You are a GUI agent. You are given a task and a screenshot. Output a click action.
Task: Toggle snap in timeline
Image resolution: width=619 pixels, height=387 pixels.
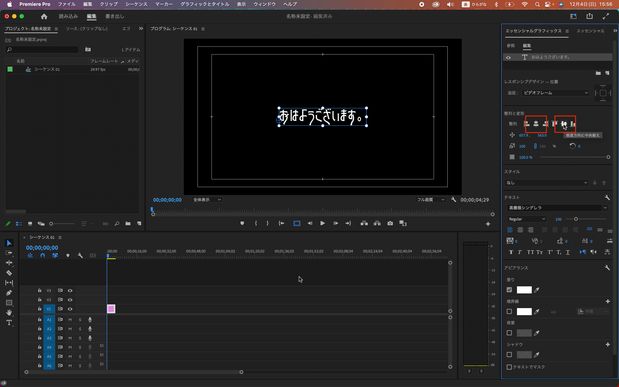pos(43,255)
